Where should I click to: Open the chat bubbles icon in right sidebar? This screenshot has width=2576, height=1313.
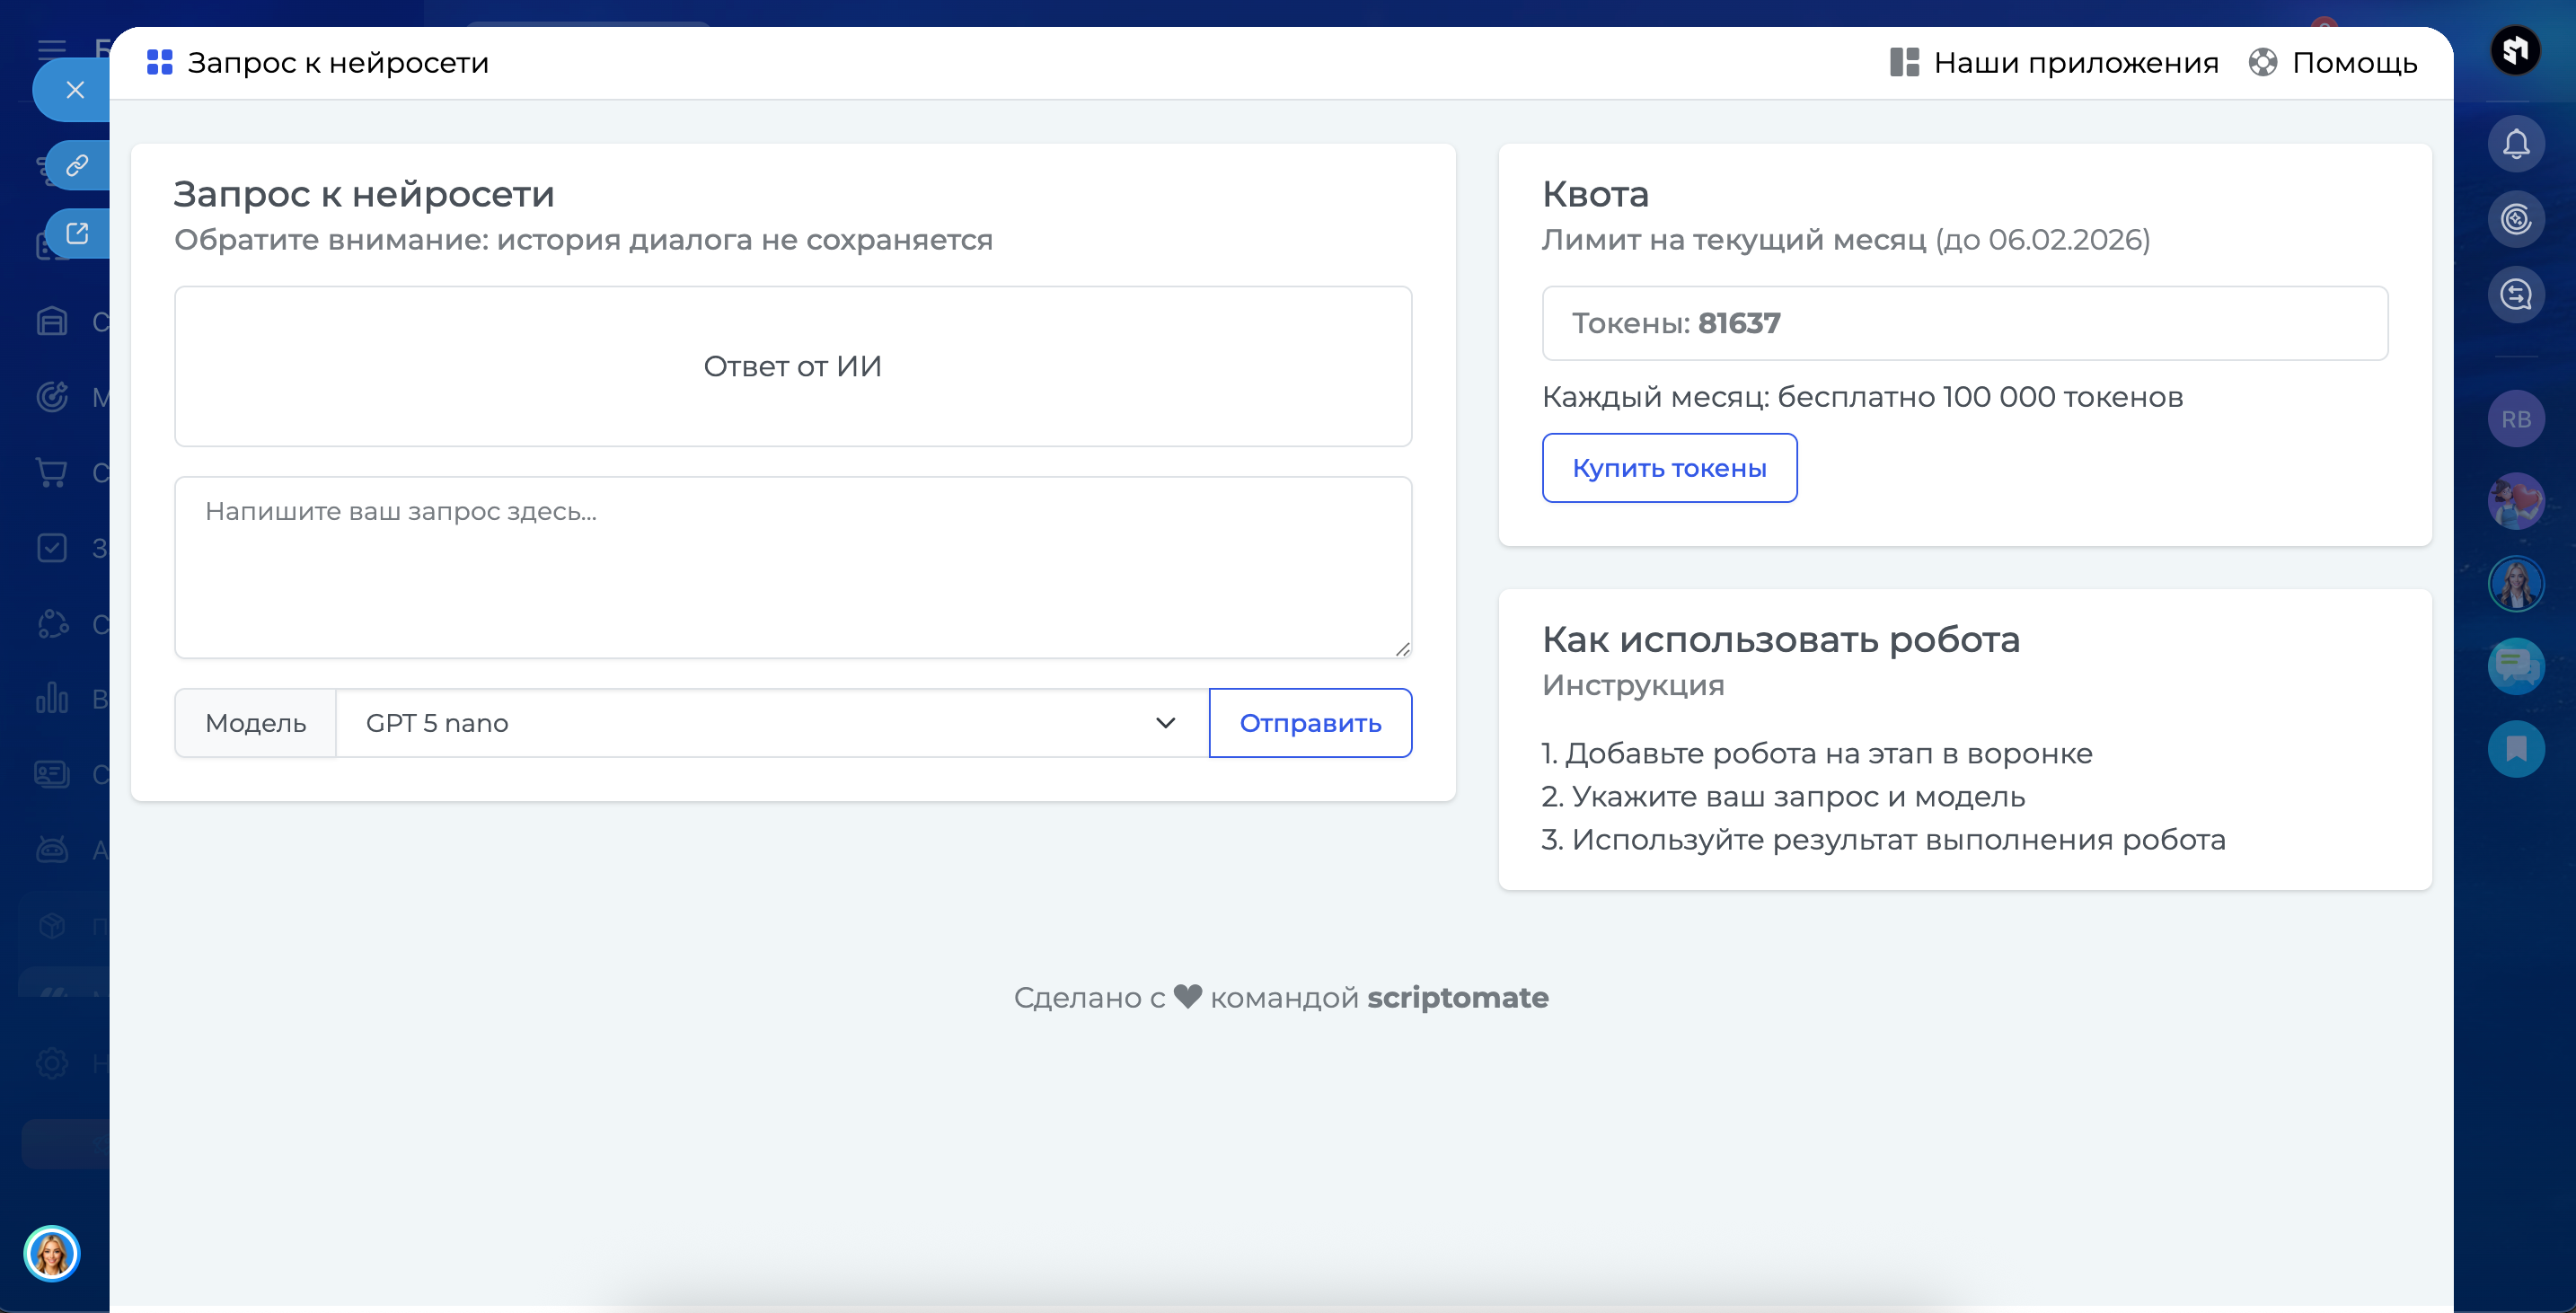tap(2515, 666)
